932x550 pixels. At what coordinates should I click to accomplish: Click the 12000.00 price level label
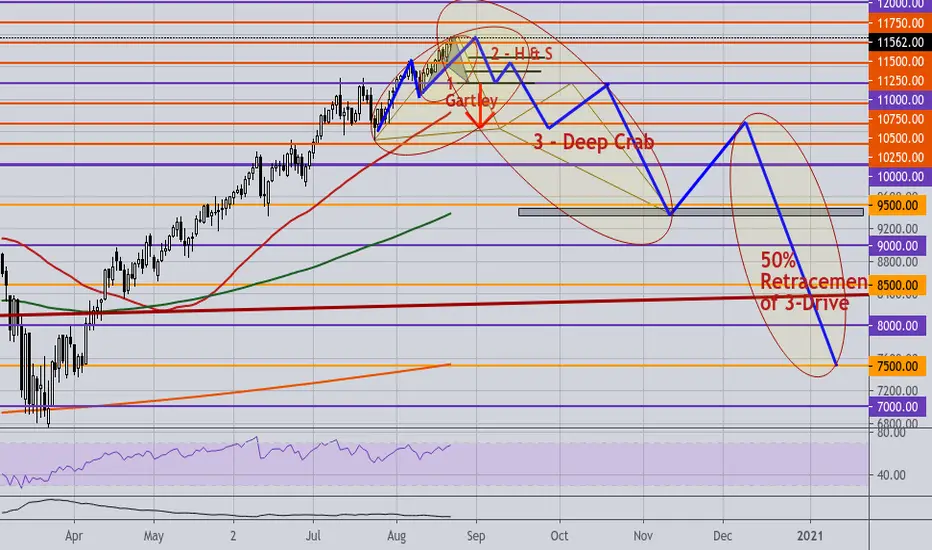point(898,4)
